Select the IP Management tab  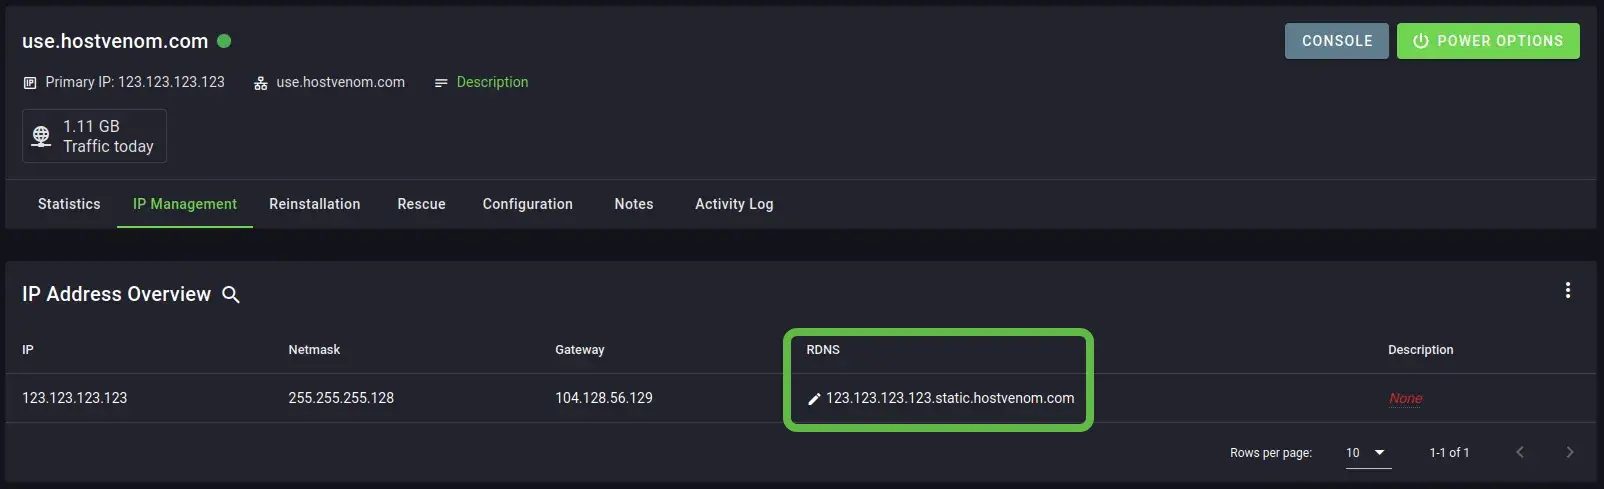pos(185,204)
